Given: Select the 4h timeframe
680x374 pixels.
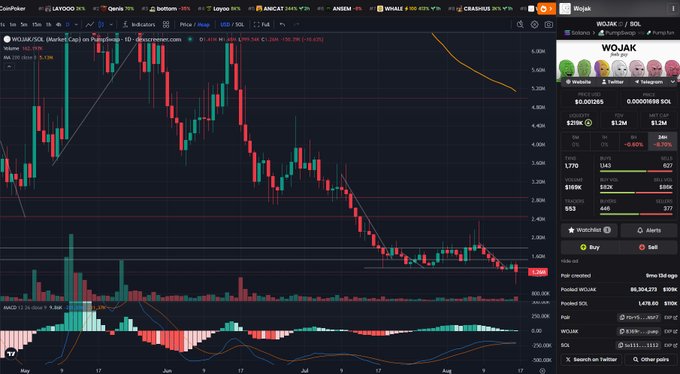Looking at the screenshot, I should (59, 25).
